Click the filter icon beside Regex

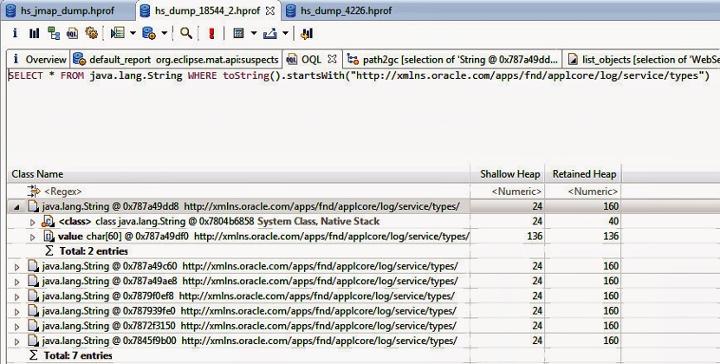coord(34,191)
